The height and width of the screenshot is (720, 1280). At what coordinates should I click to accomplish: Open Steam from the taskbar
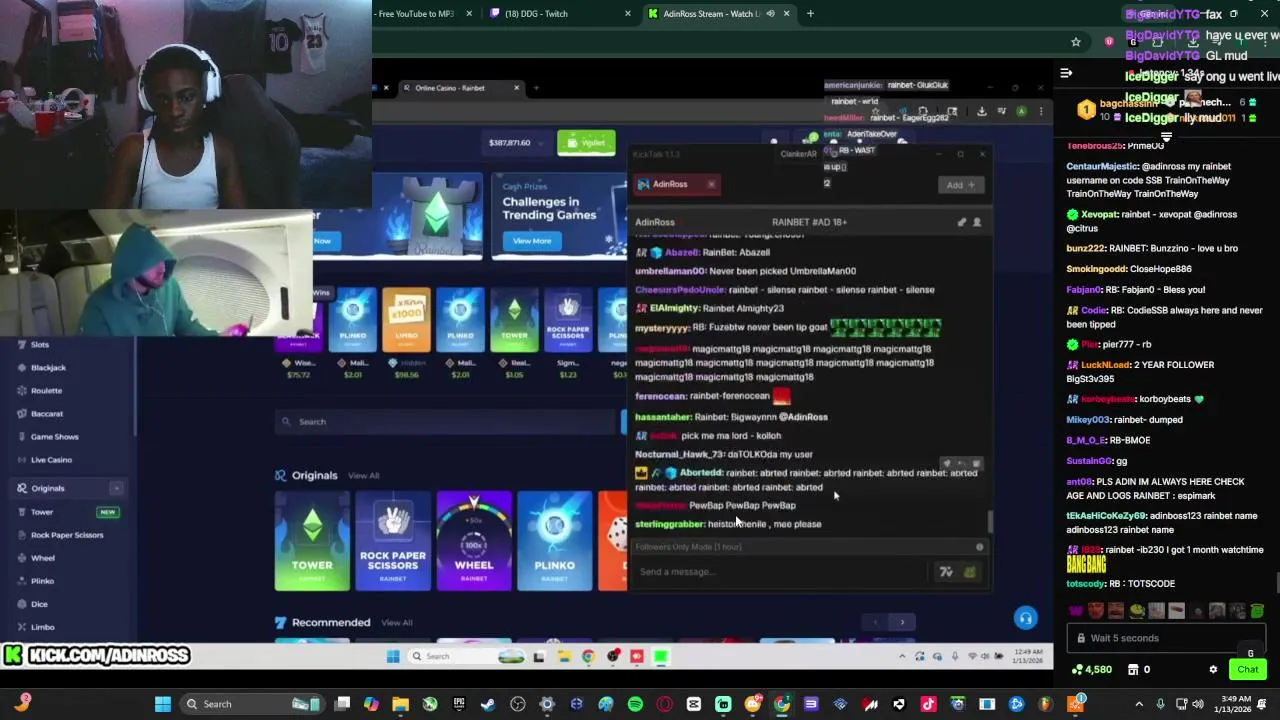(488, 704)
